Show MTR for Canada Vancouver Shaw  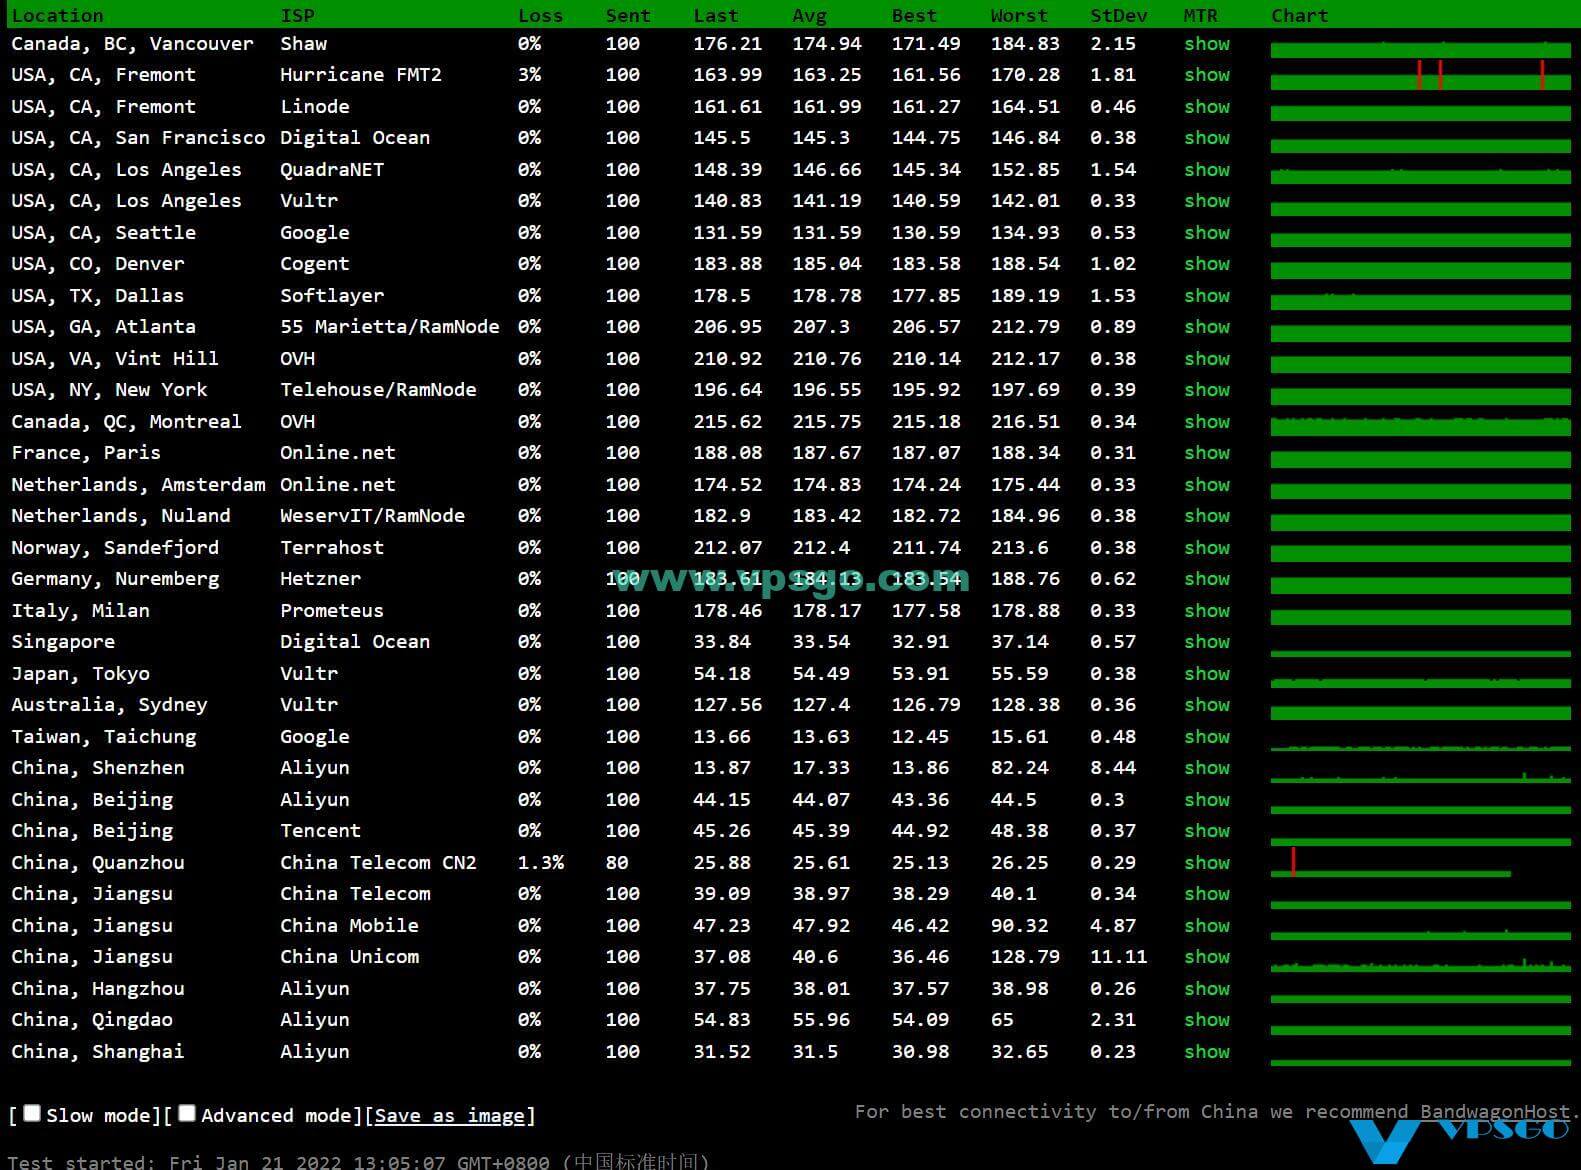click(1207, 44)
